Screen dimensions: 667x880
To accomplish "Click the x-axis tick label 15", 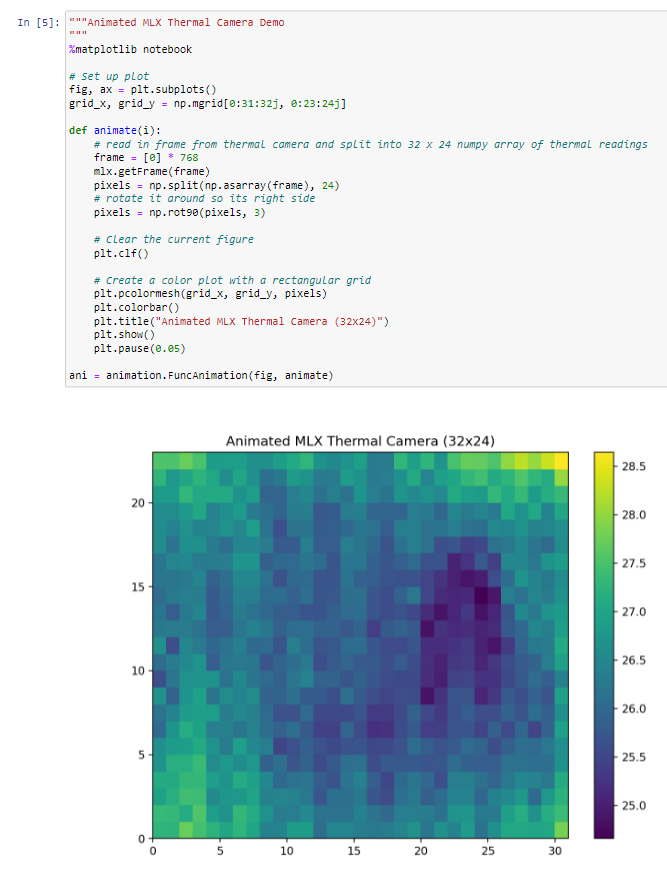I will 354,851.
